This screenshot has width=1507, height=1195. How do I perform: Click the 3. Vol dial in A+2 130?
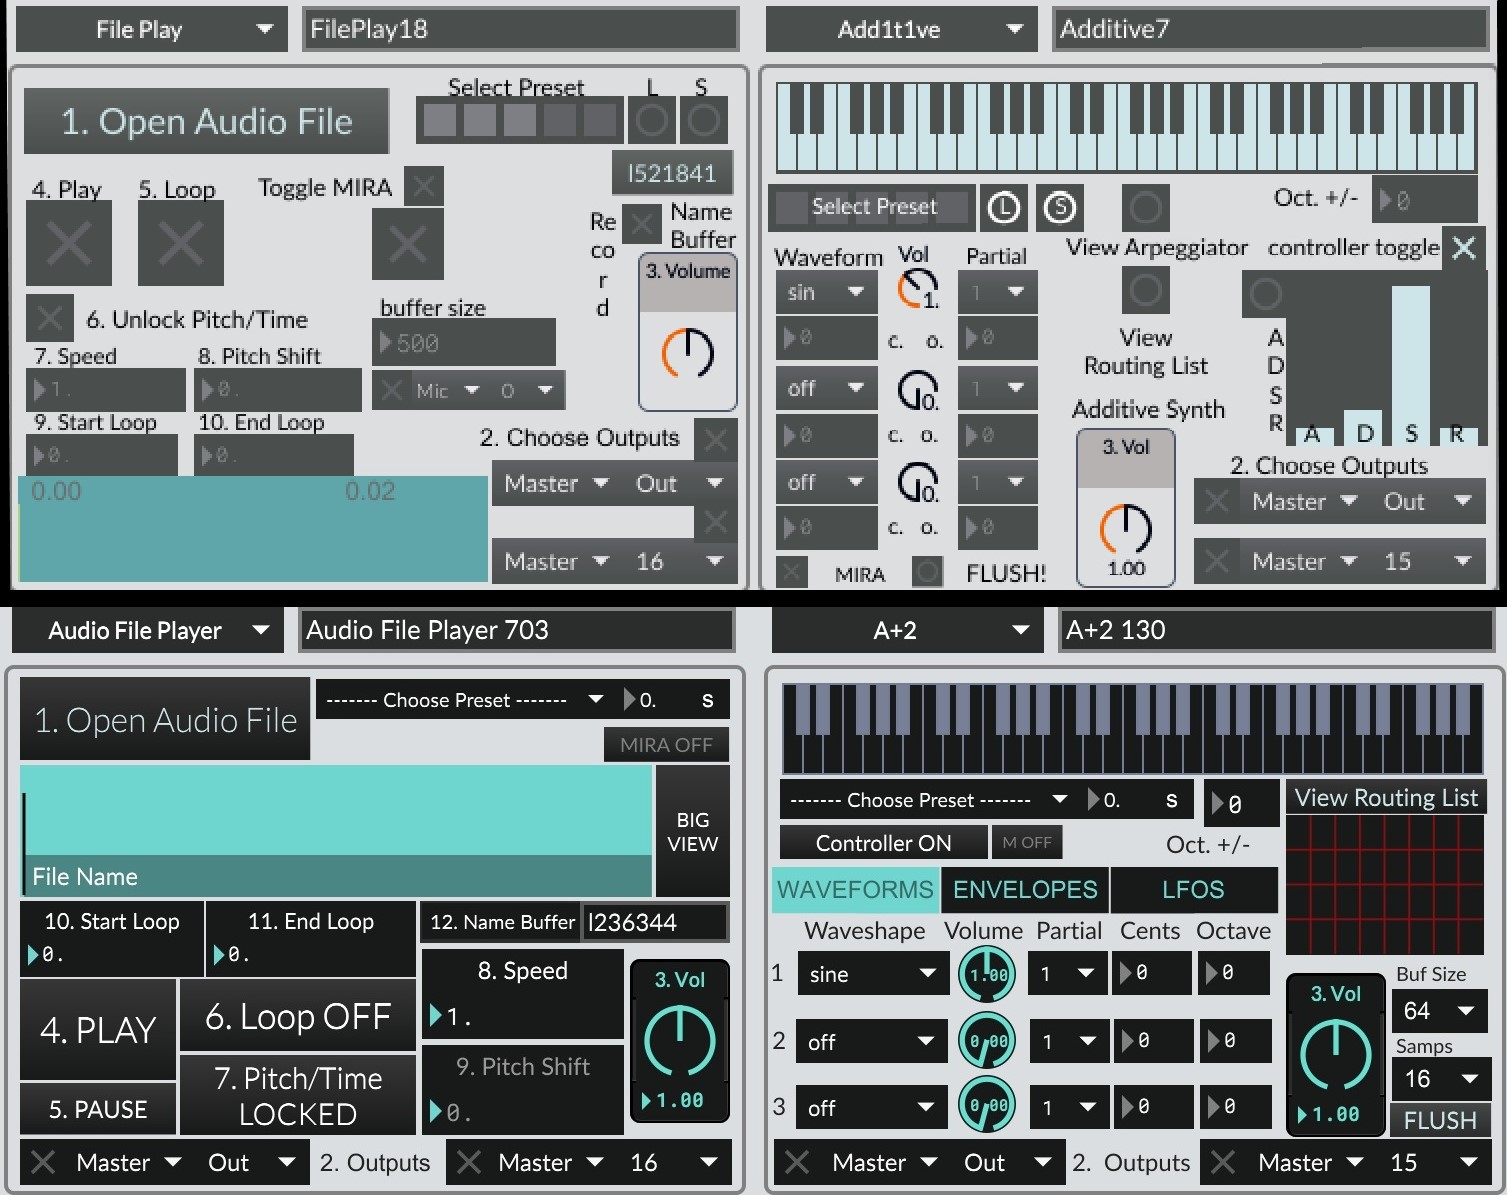coord(1335,1054)
